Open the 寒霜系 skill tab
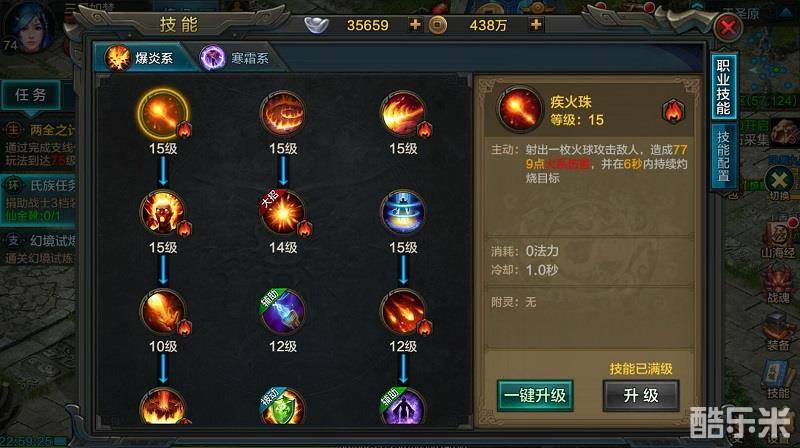The width and height of the screenshot is (800, 448). pyautogui.click(x=236, y=58)
